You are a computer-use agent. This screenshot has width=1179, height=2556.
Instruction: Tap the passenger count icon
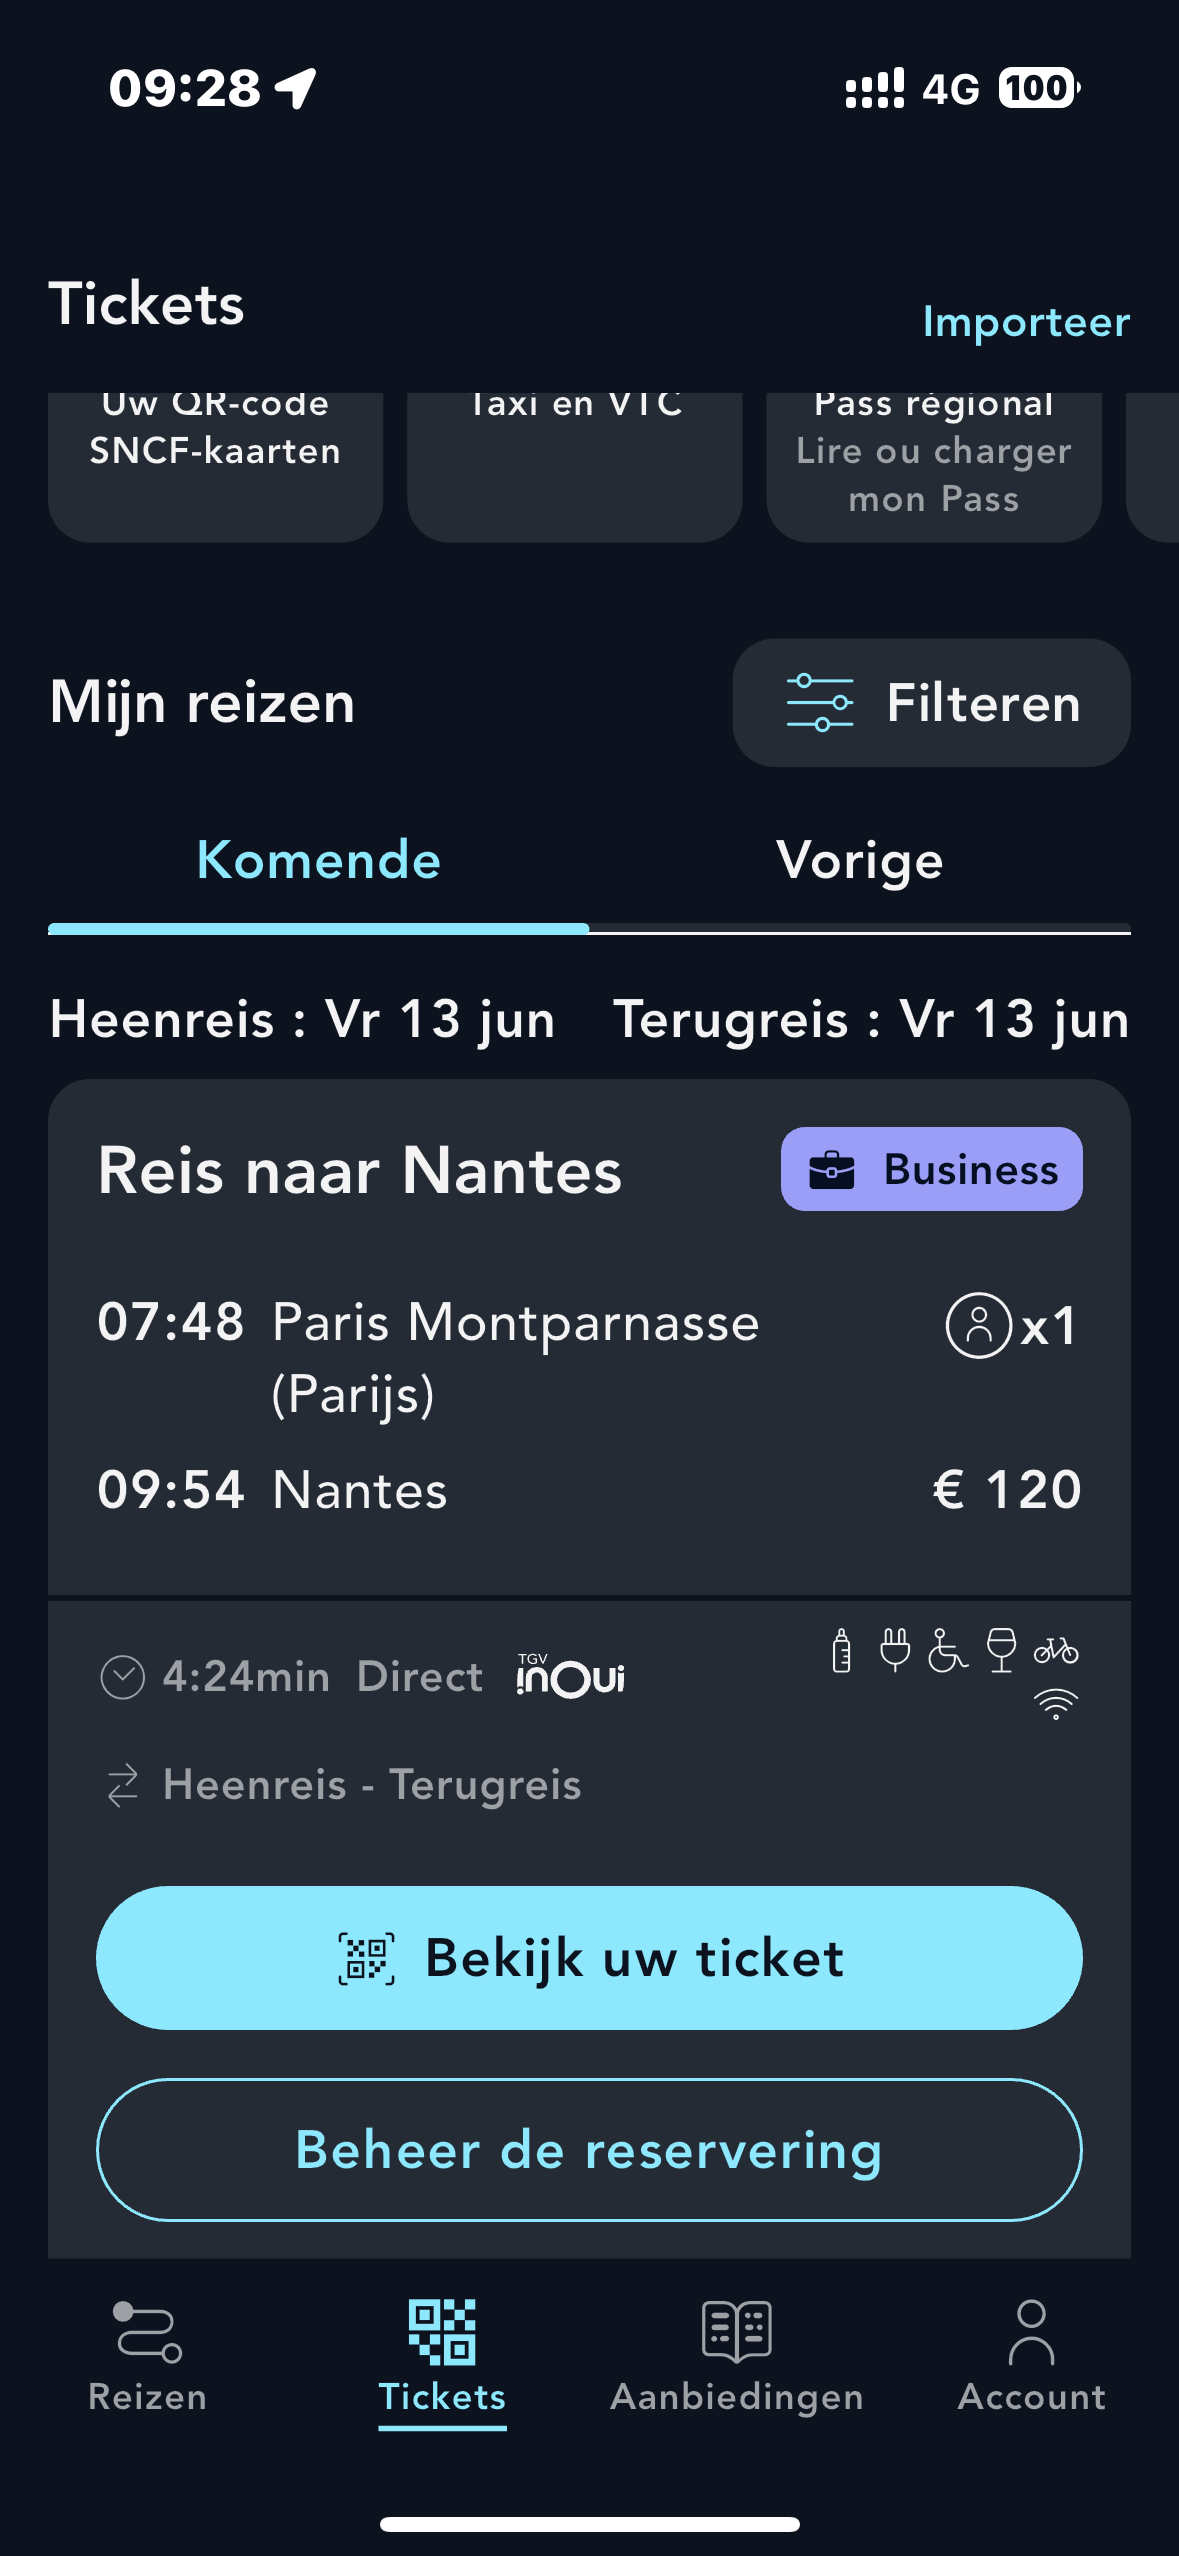pyautogui.click(x=979, y=1325)
